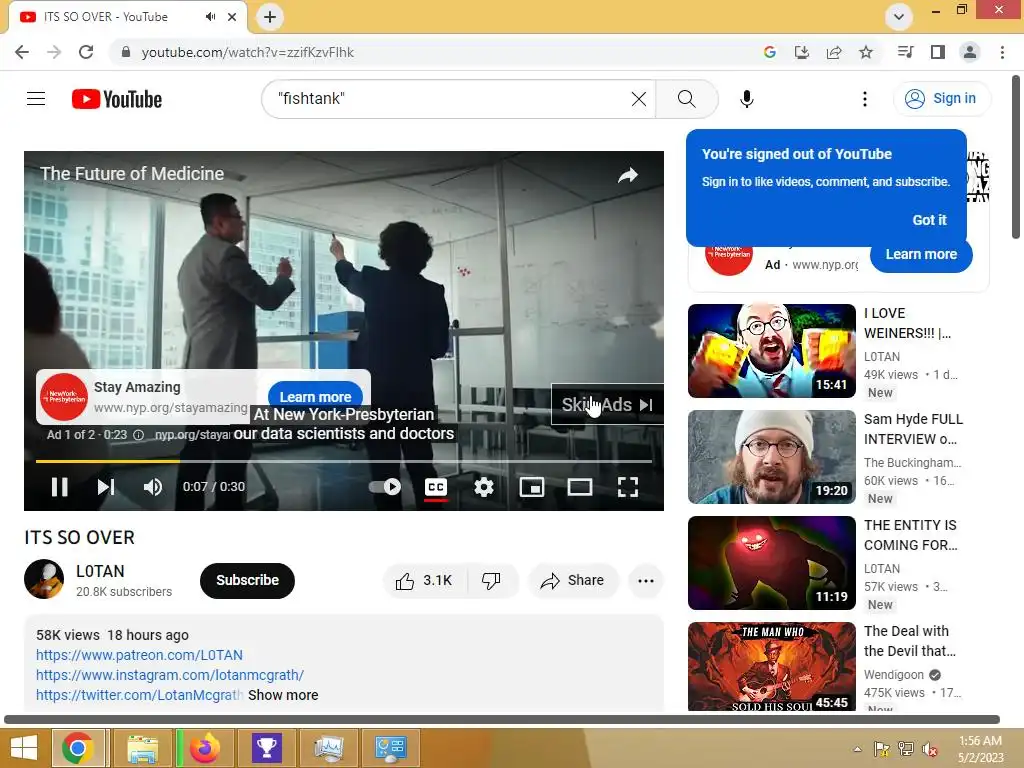Click the taskbar volume muted icon
This screenshot has height=768, width=1024.
point(929,749)
